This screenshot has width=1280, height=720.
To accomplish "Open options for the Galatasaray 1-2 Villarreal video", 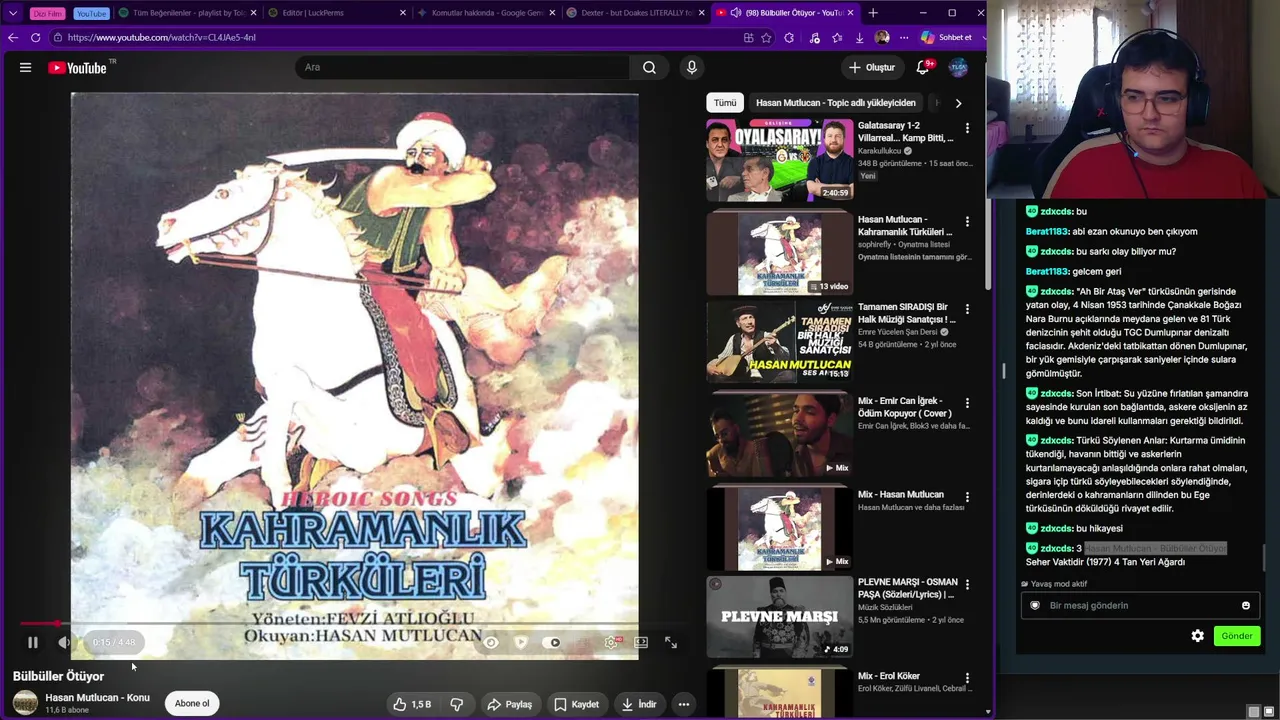I will click(967, 128).
